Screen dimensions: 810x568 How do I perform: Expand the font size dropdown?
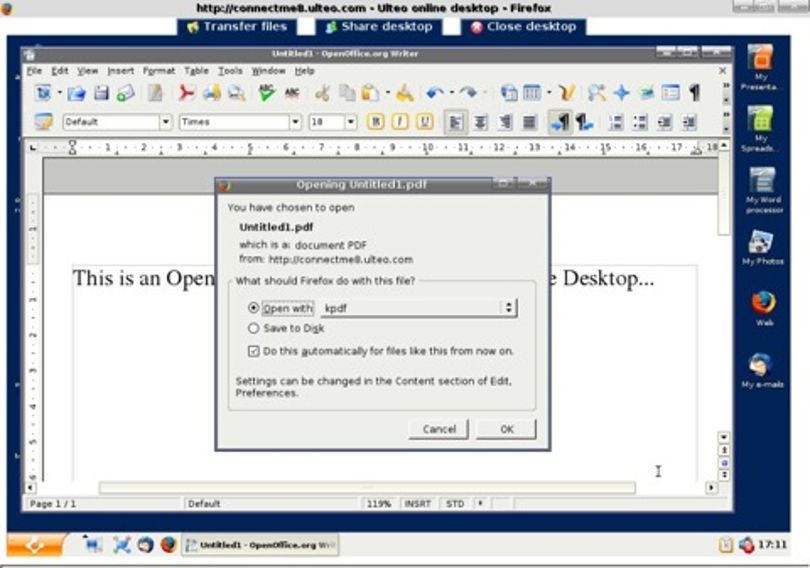point(351,122)
